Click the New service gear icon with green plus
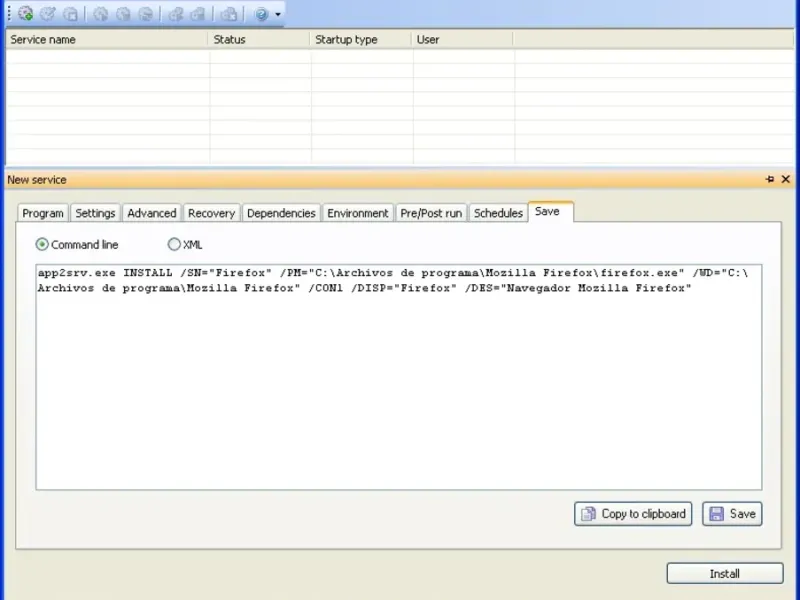The height and width of the screenshot is (600, 800). [x=26, y=14]
